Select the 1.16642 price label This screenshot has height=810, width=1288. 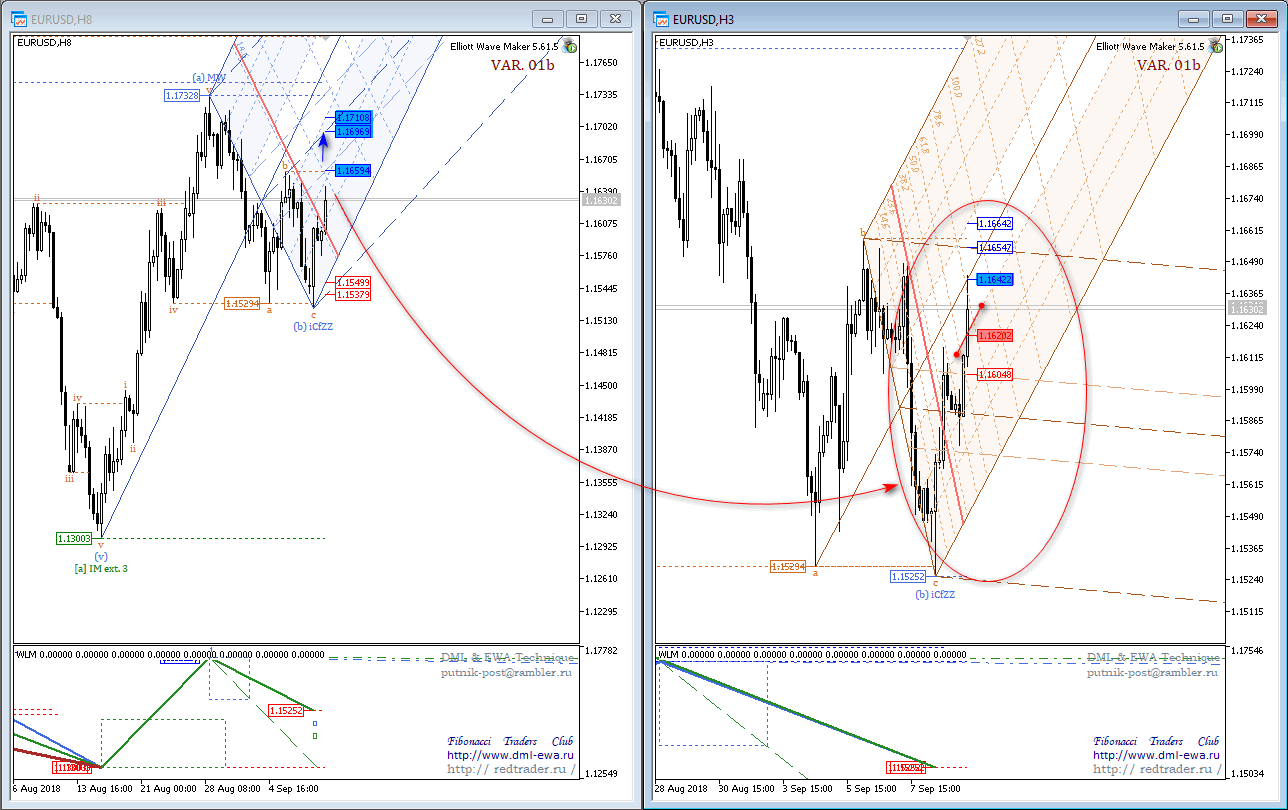[995, 224]
